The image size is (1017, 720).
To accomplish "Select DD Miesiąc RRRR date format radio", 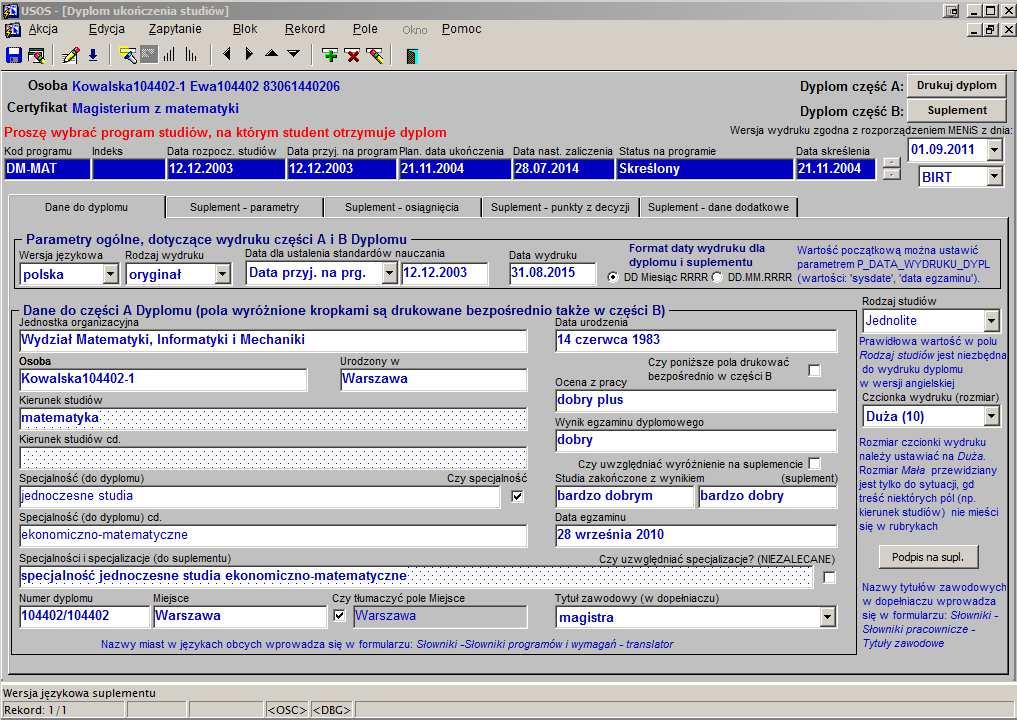I will tap(613, 277).
